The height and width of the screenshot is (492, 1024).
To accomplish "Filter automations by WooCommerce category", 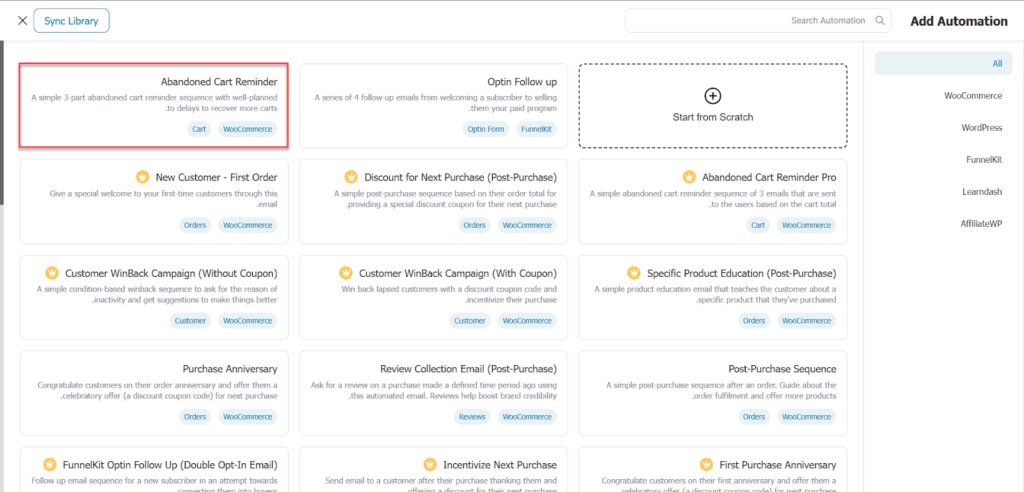I will [x=973, y=96].
